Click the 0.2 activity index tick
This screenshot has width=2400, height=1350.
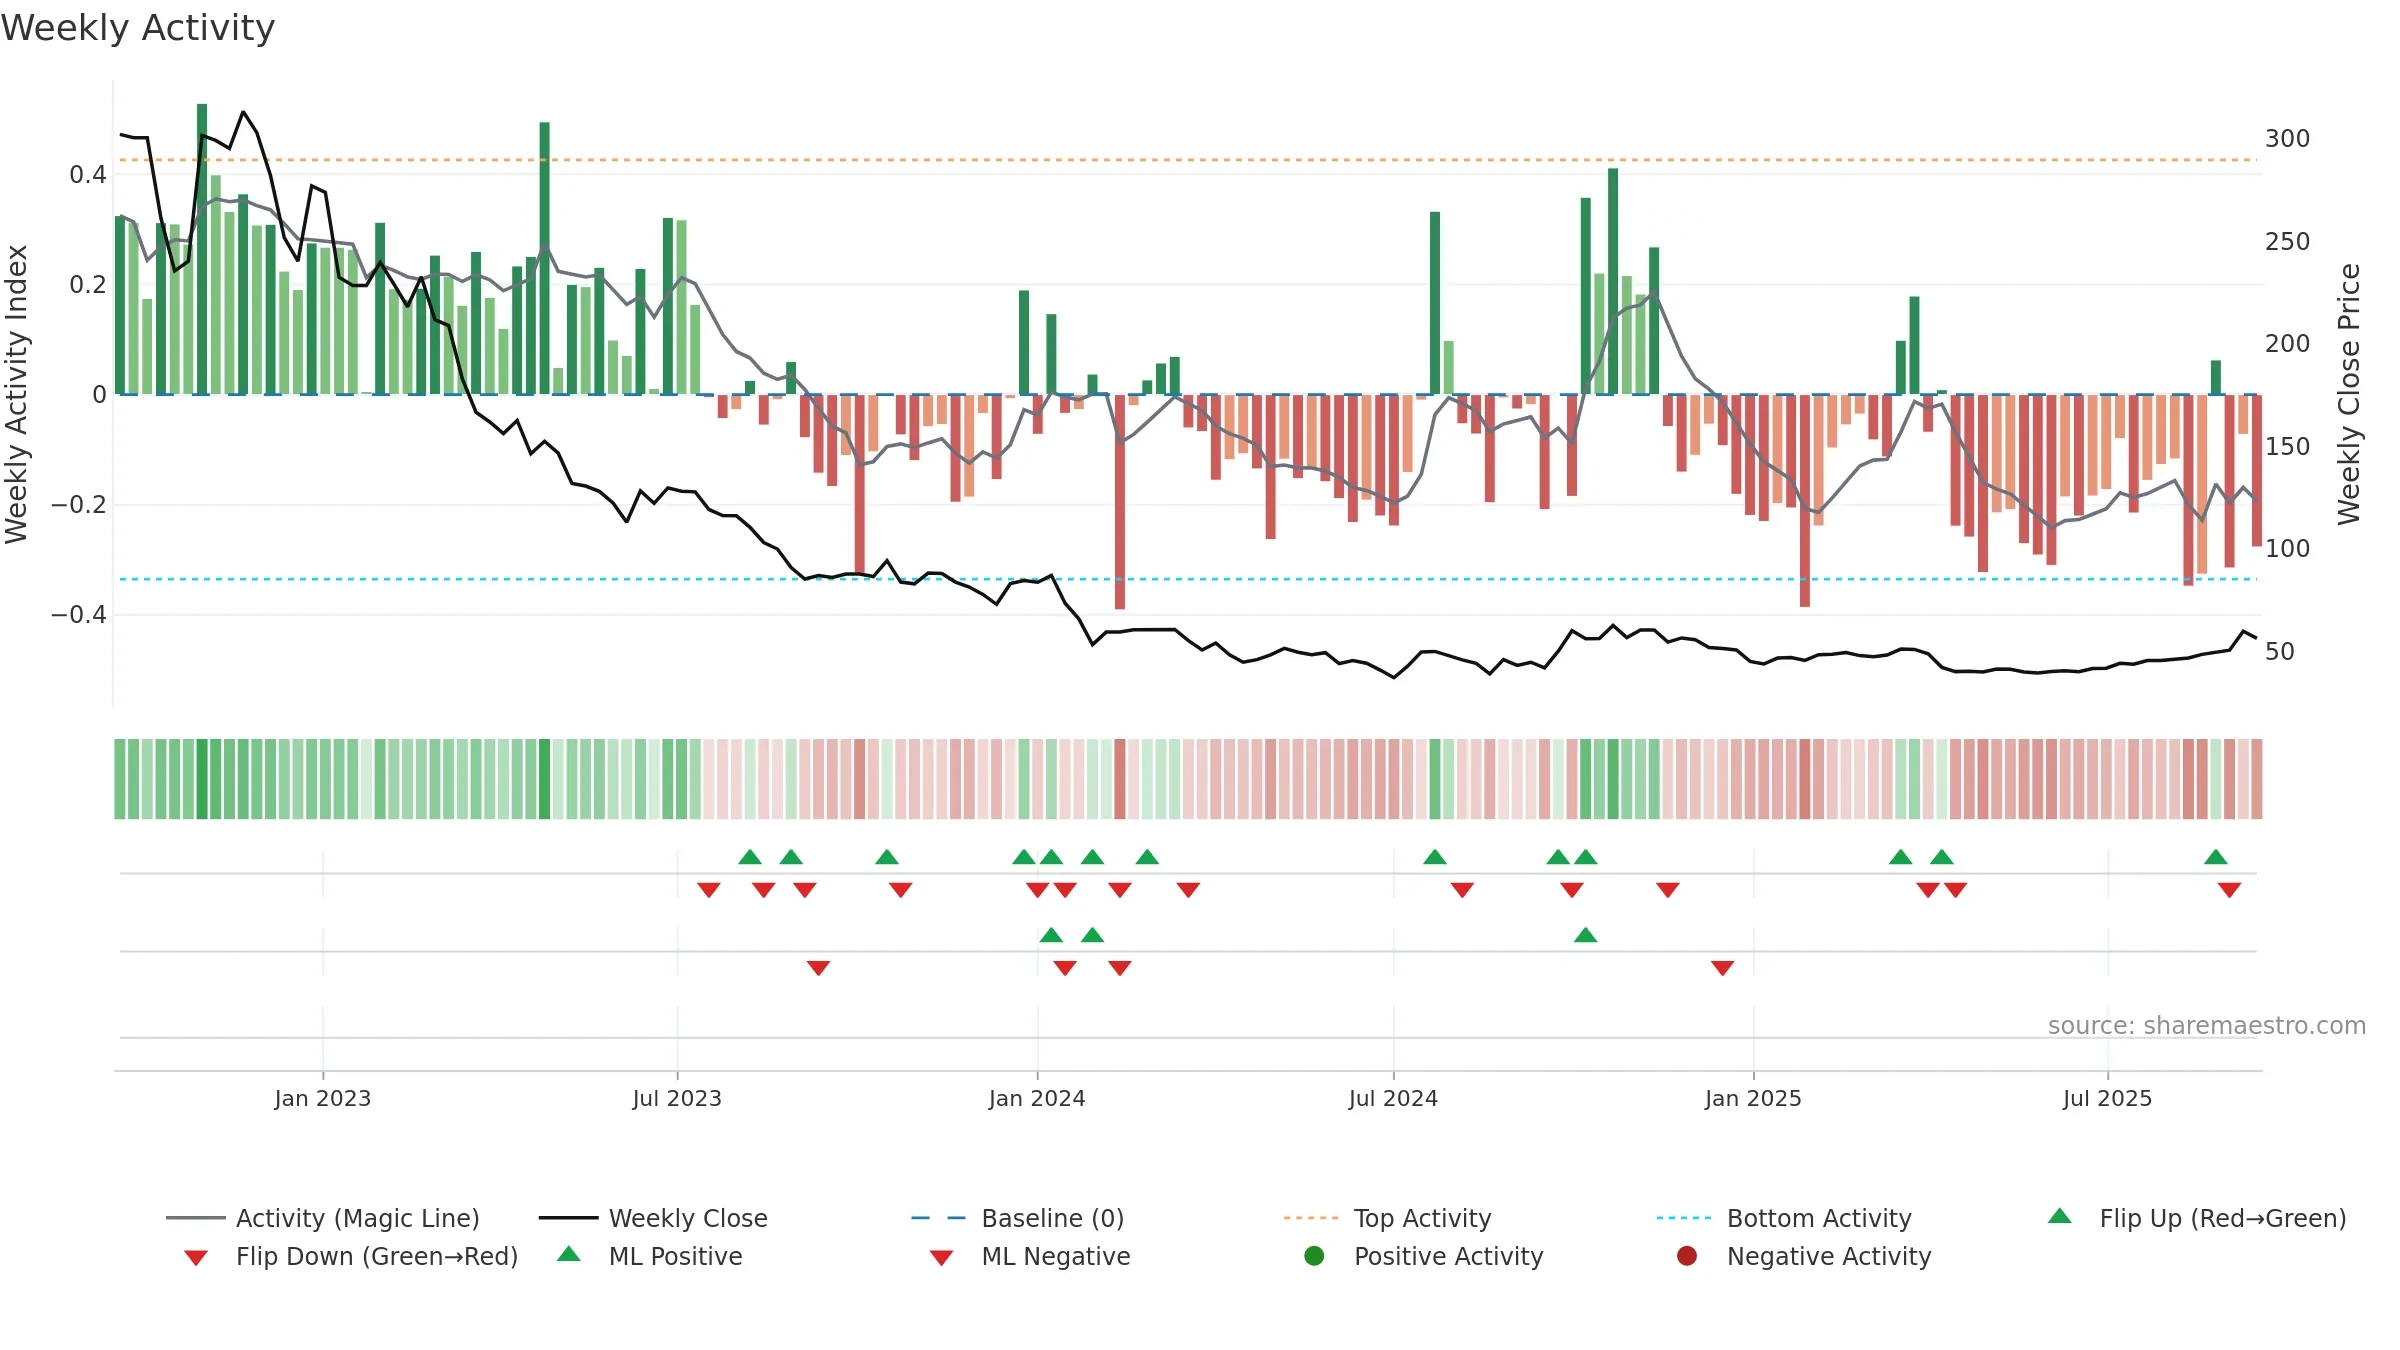pyautogui.click(x=88, y=285)
